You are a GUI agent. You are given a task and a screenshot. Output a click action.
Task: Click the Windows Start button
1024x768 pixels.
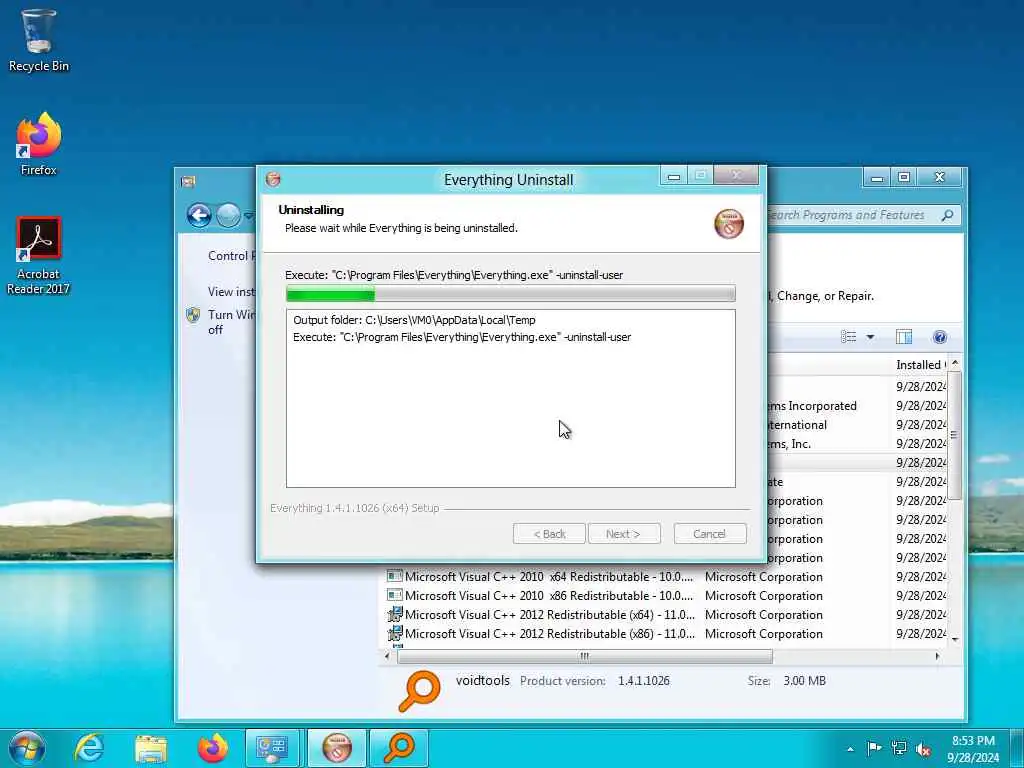[27, 748]
